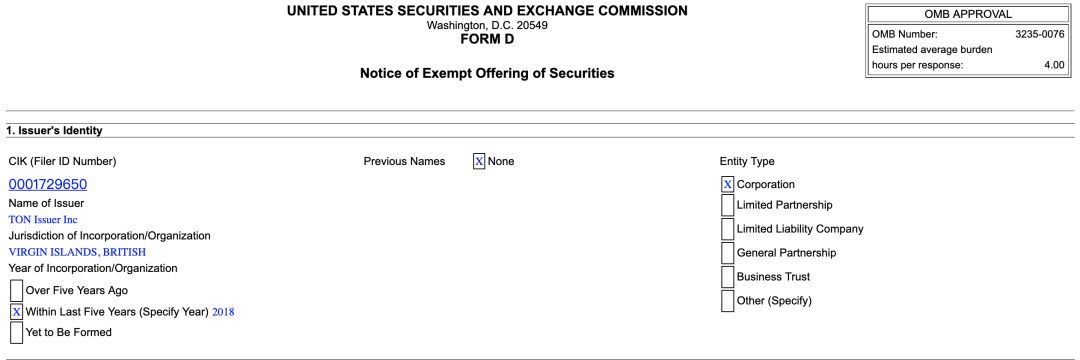
Task: Check the Over Five Years Ago checkbox
Action: pos(17,290)
